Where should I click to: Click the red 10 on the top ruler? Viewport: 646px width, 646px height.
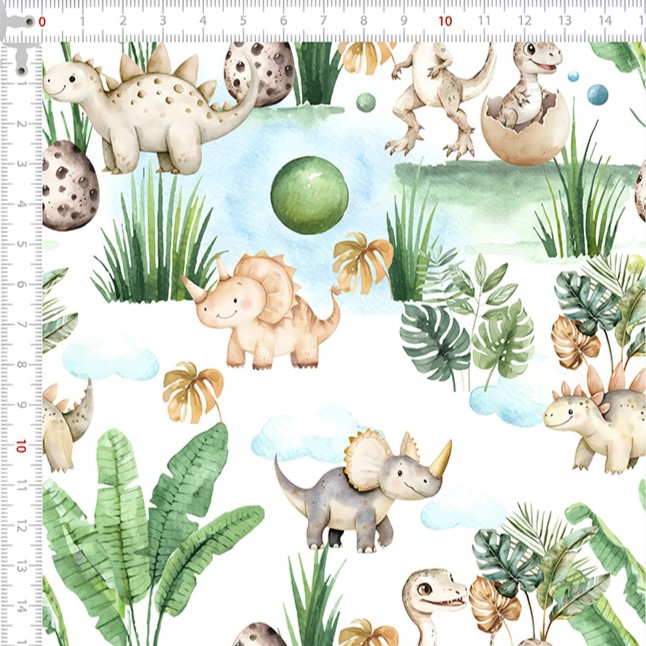445,20
